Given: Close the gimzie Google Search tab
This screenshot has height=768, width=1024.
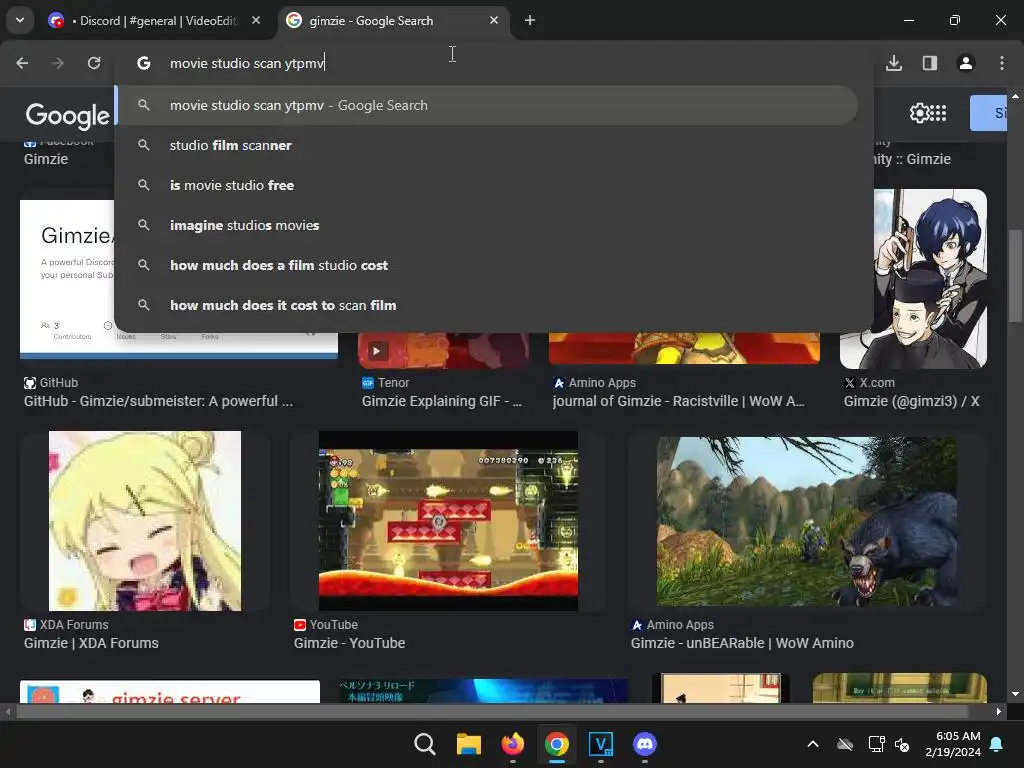Looking at the screenshot, I should 494,20.
